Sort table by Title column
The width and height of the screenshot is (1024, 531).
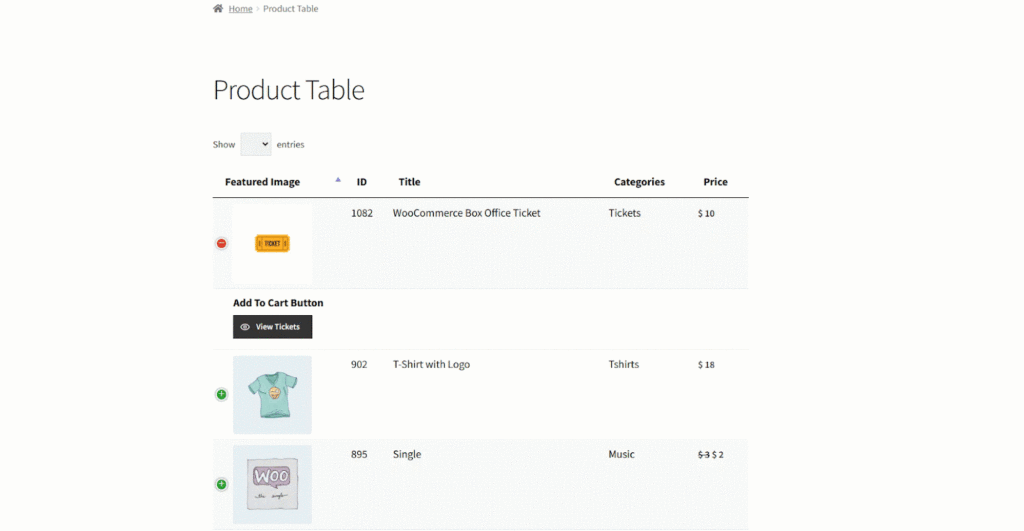tap(409, 182)
